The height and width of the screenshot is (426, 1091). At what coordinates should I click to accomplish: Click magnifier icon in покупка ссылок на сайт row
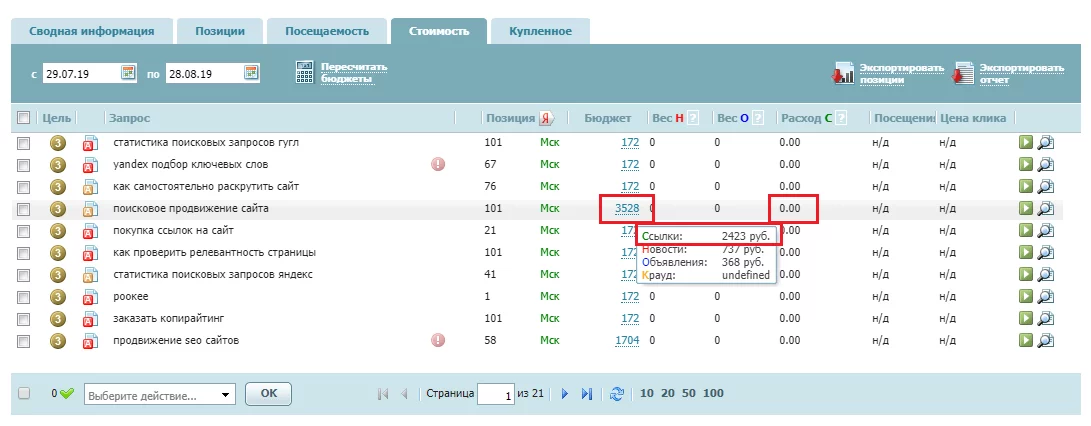(1046, 230)
